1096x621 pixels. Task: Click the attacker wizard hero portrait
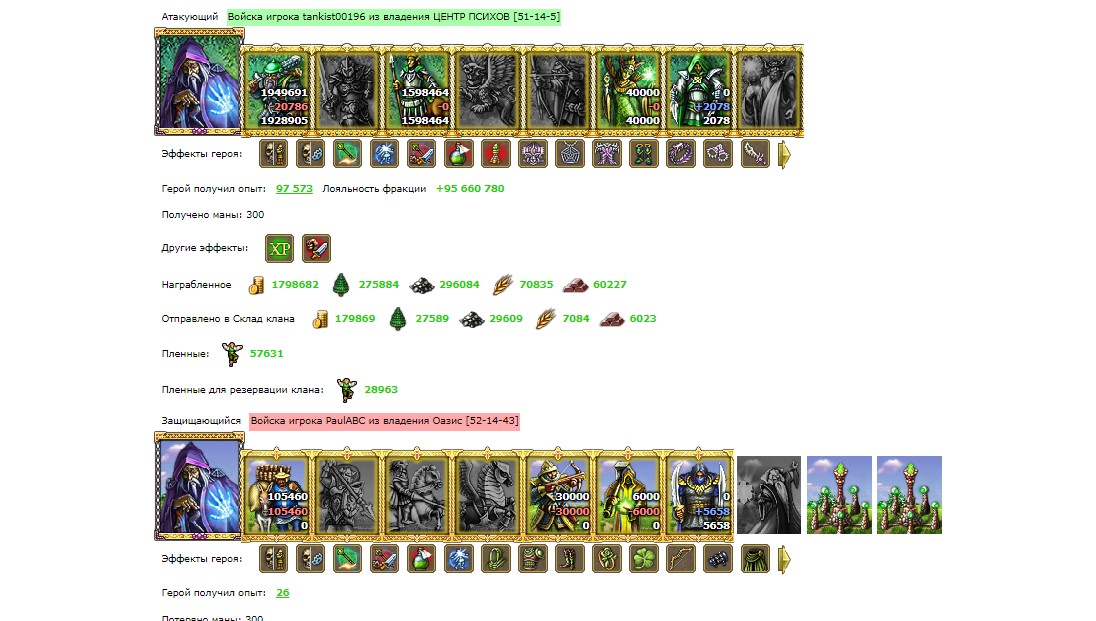(199, 82)
